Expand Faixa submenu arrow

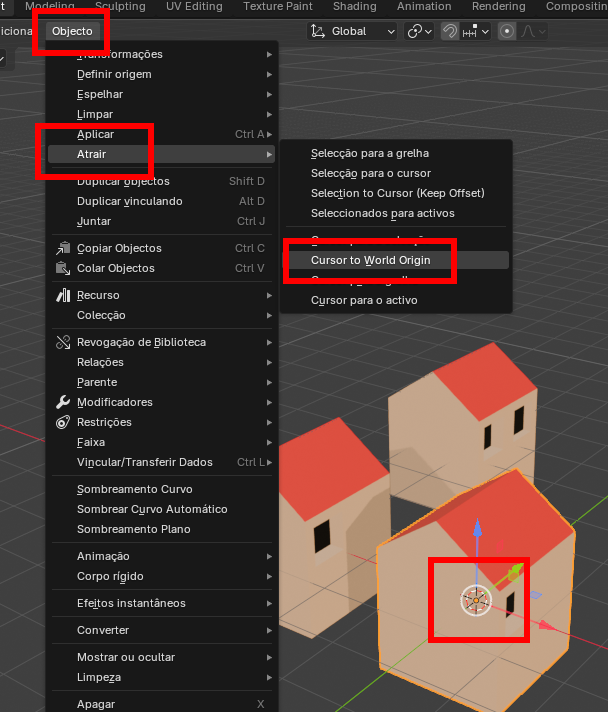(269, 442)
